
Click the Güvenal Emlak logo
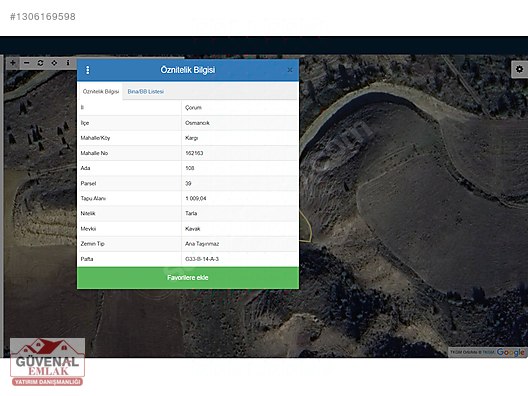click(47, 362)
